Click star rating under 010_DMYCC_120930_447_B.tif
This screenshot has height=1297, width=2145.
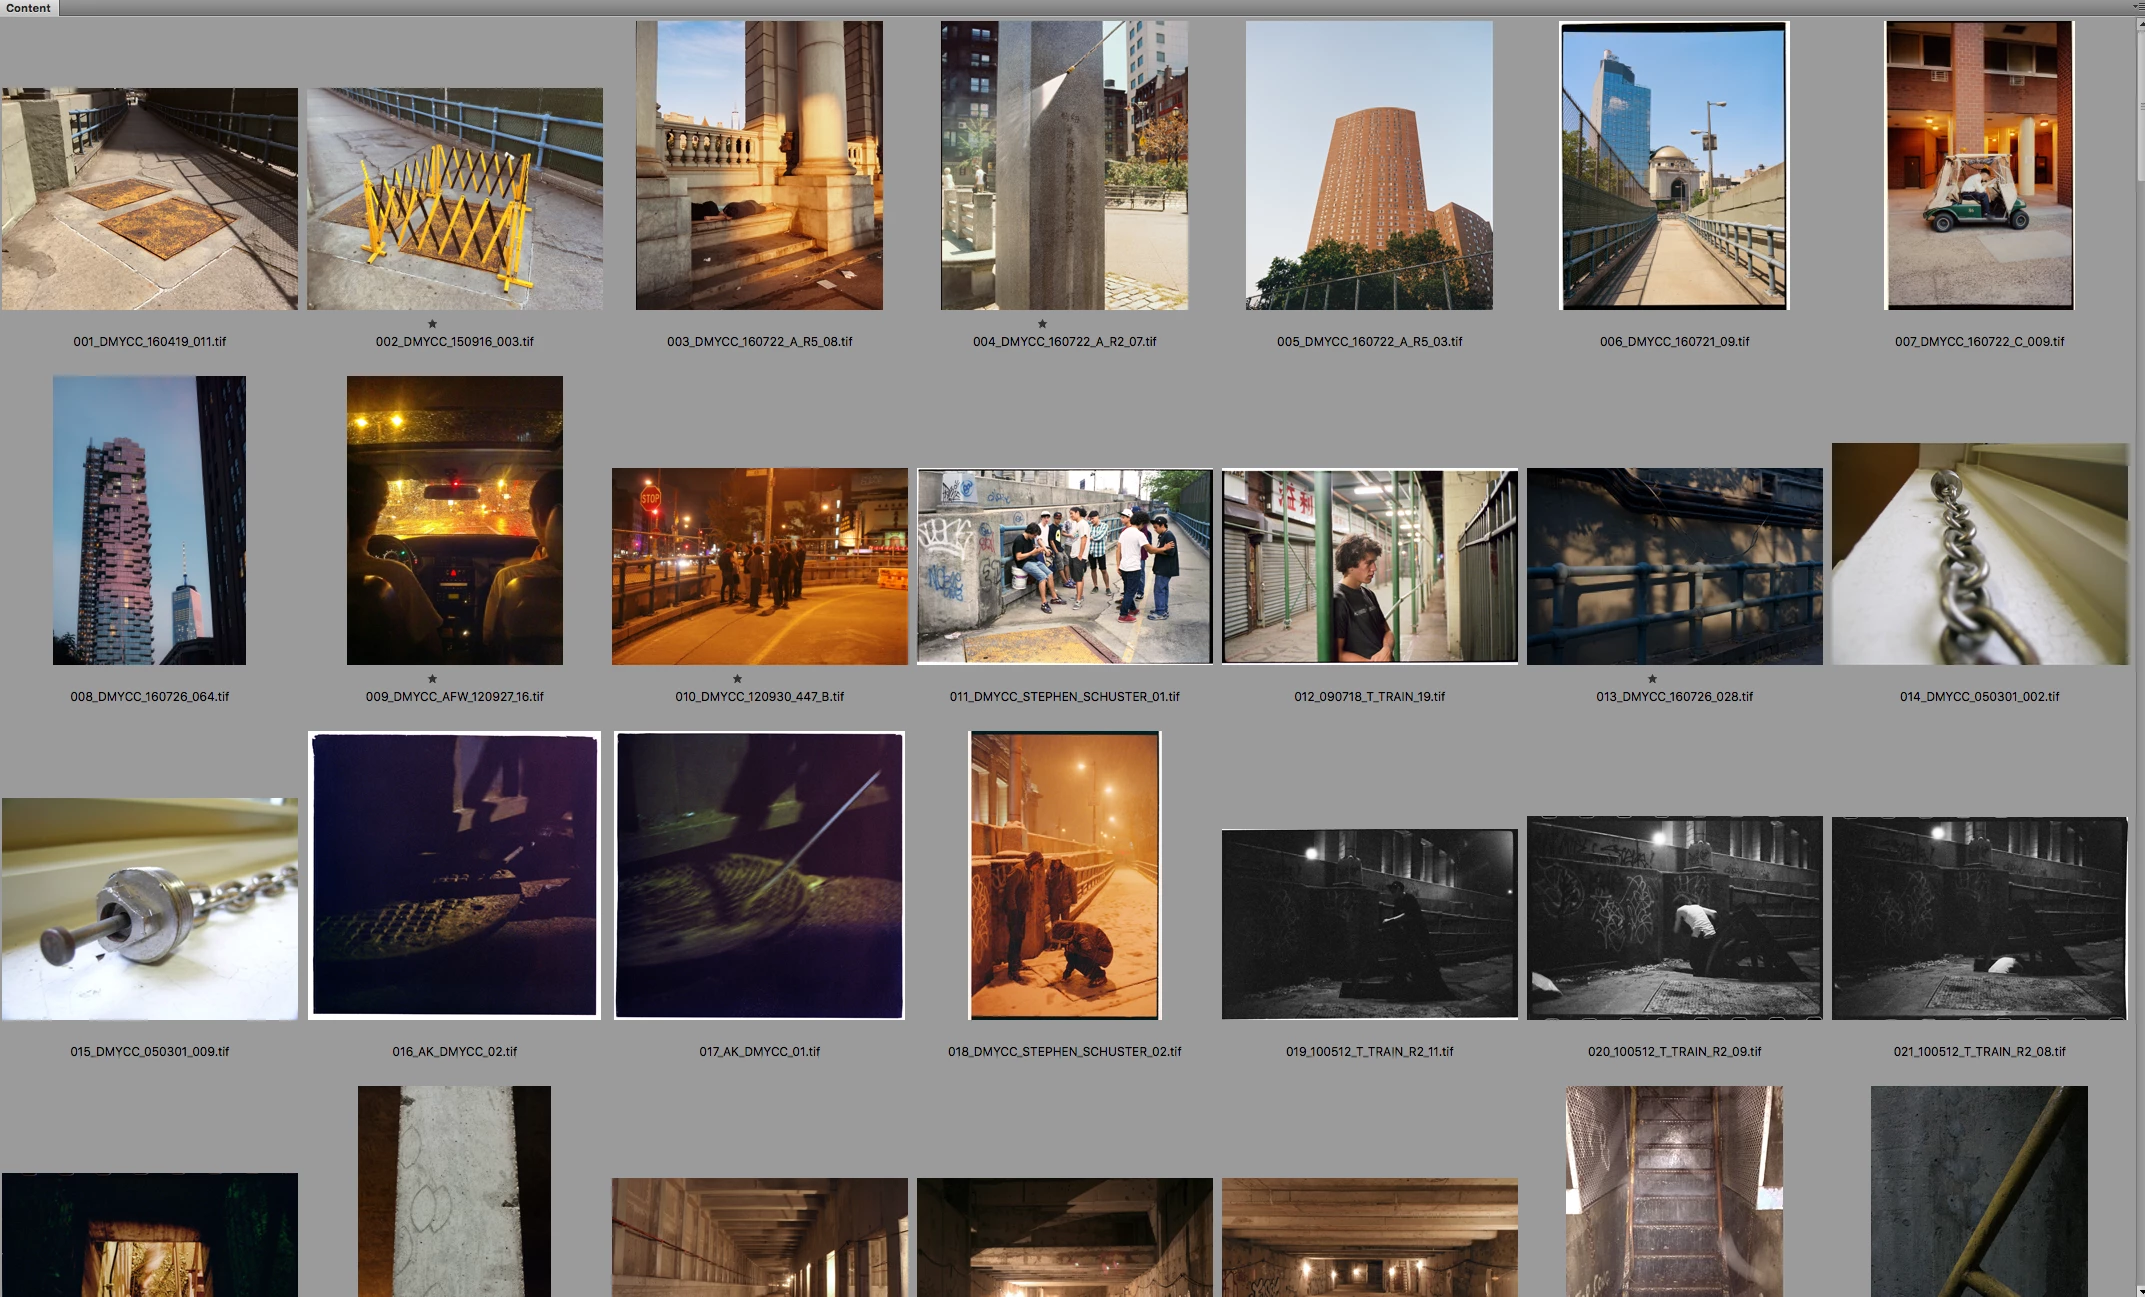[737, 679]
